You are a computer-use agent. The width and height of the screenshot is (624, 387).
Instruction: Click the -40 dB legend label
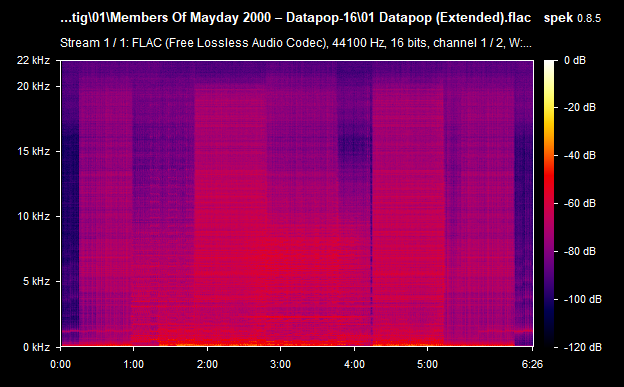[580, 155]
